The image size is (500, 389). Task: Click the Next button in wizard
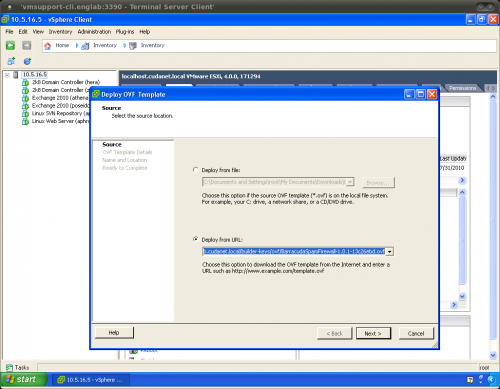point(373,333)
